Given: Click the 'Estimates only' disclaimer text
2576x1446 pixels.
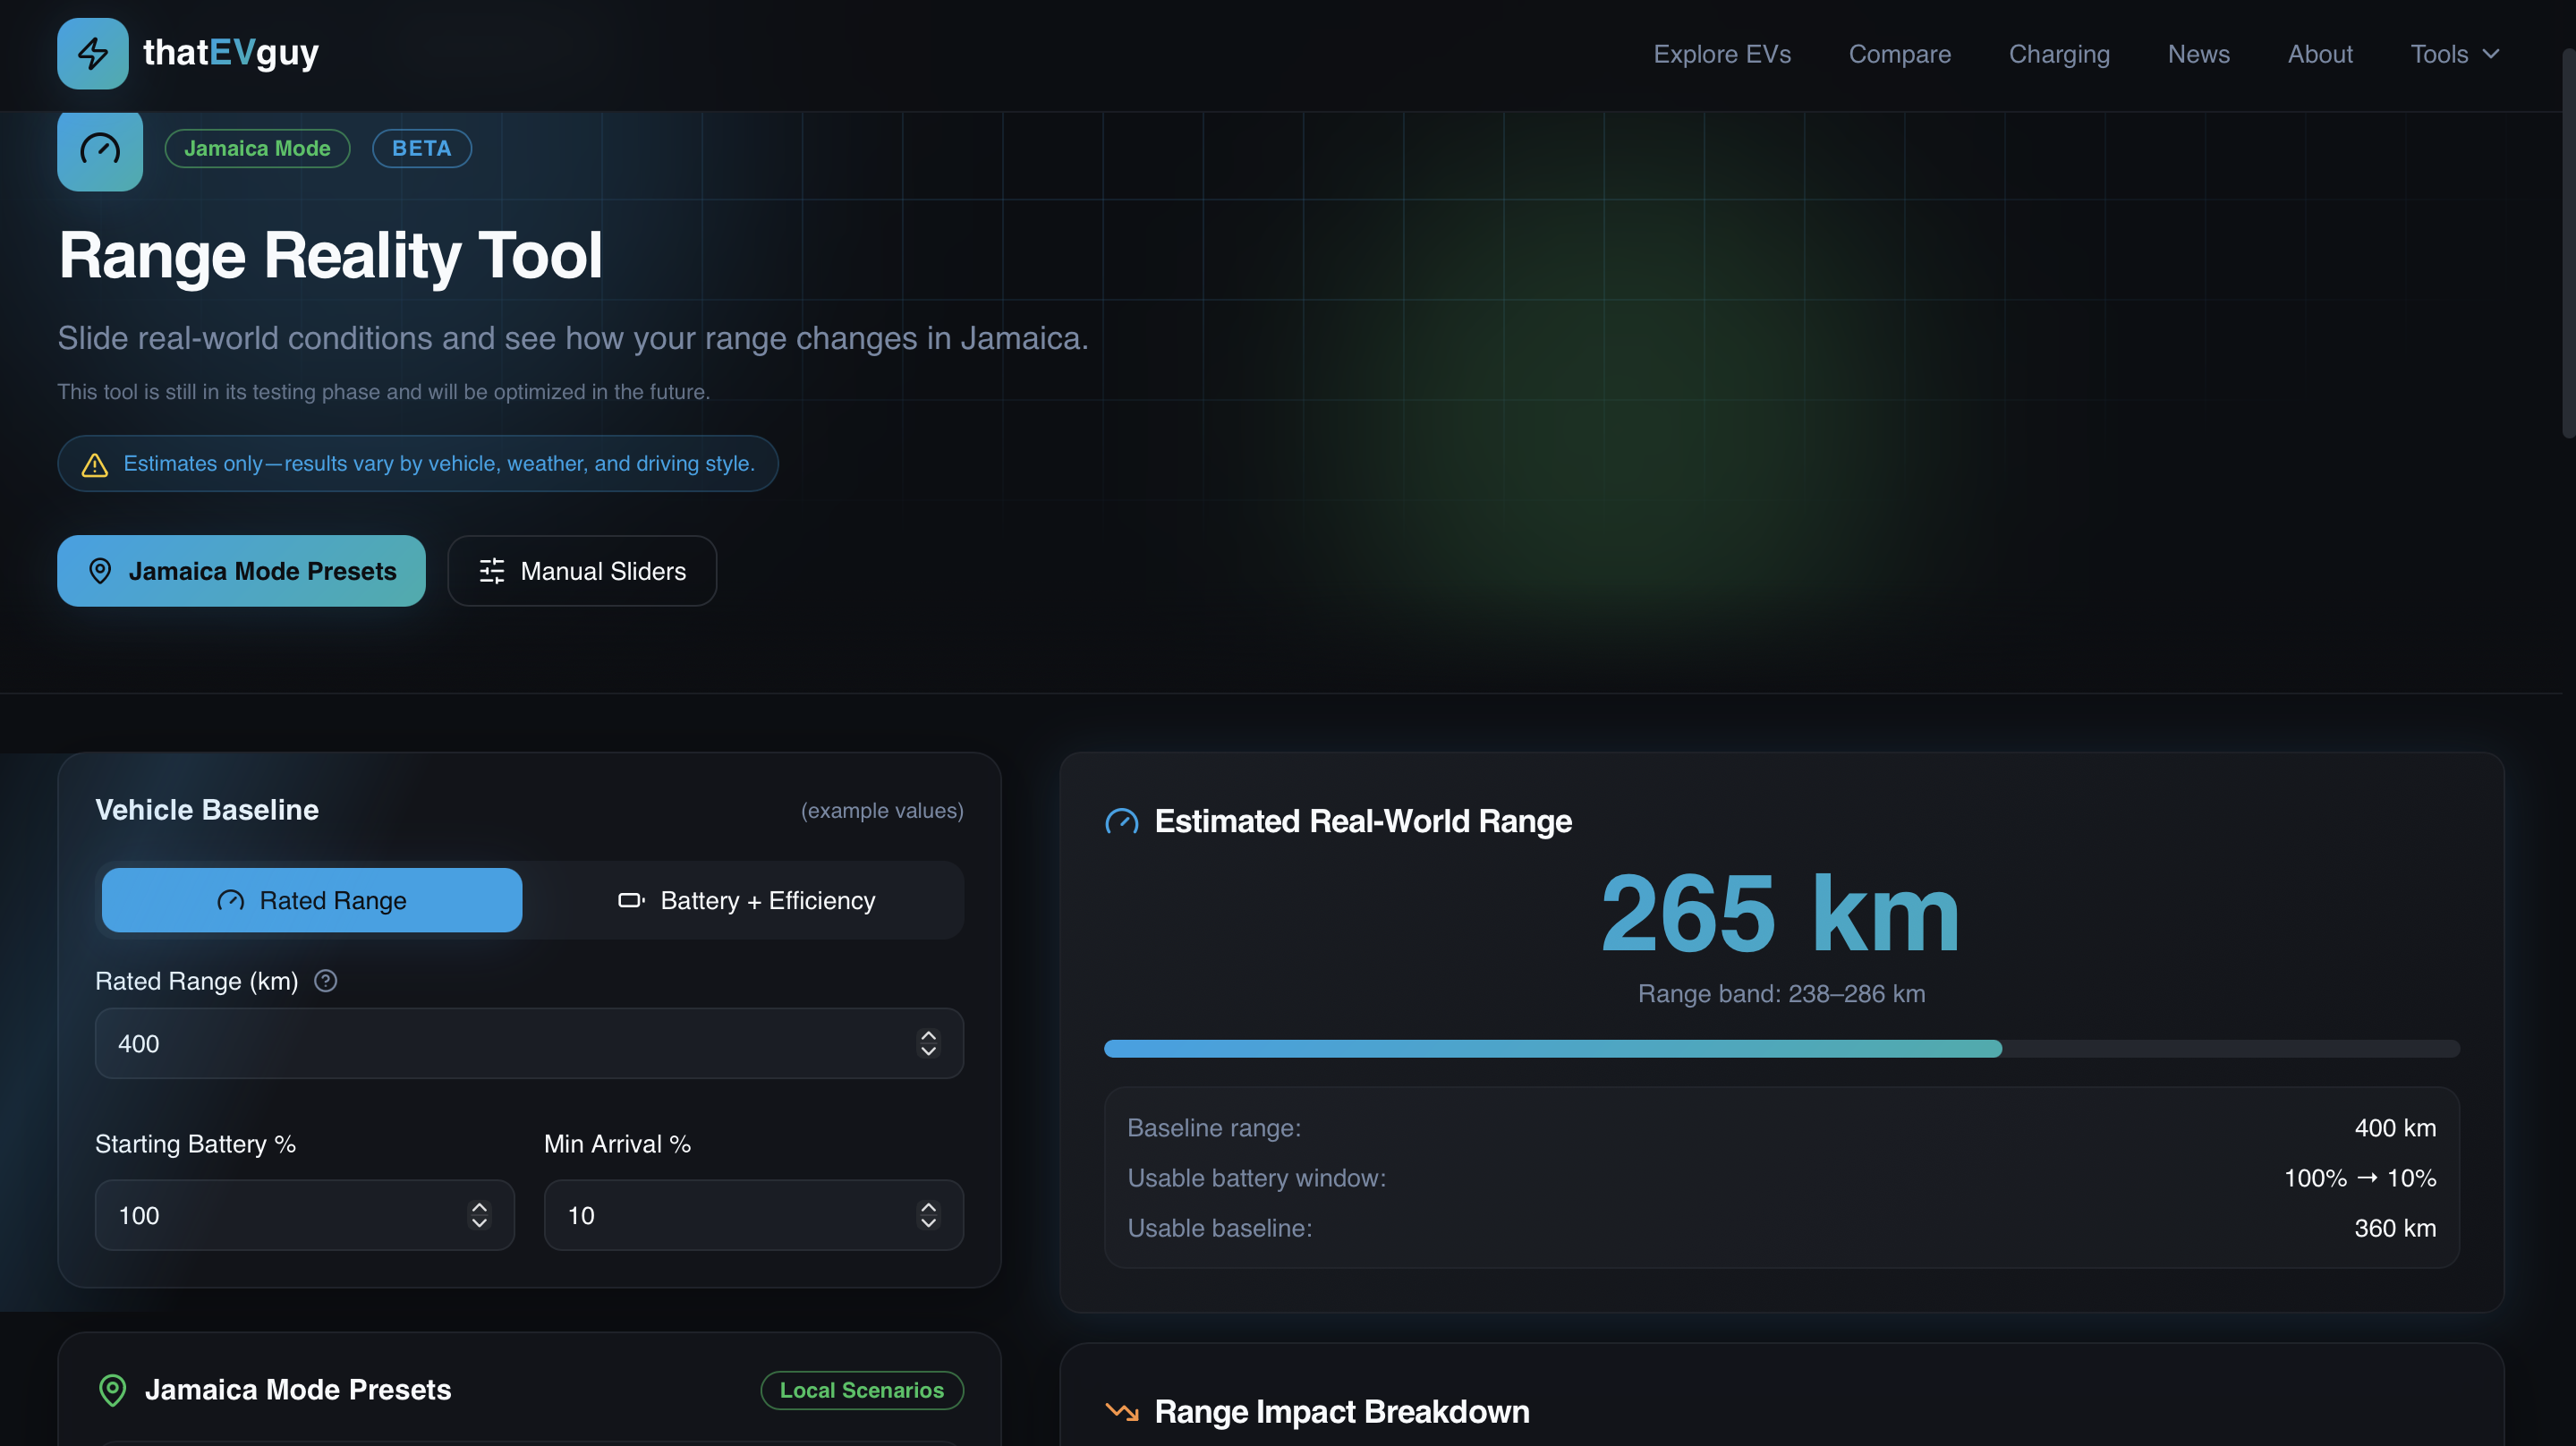Looking at the screenshot, I should click(439, 464).
